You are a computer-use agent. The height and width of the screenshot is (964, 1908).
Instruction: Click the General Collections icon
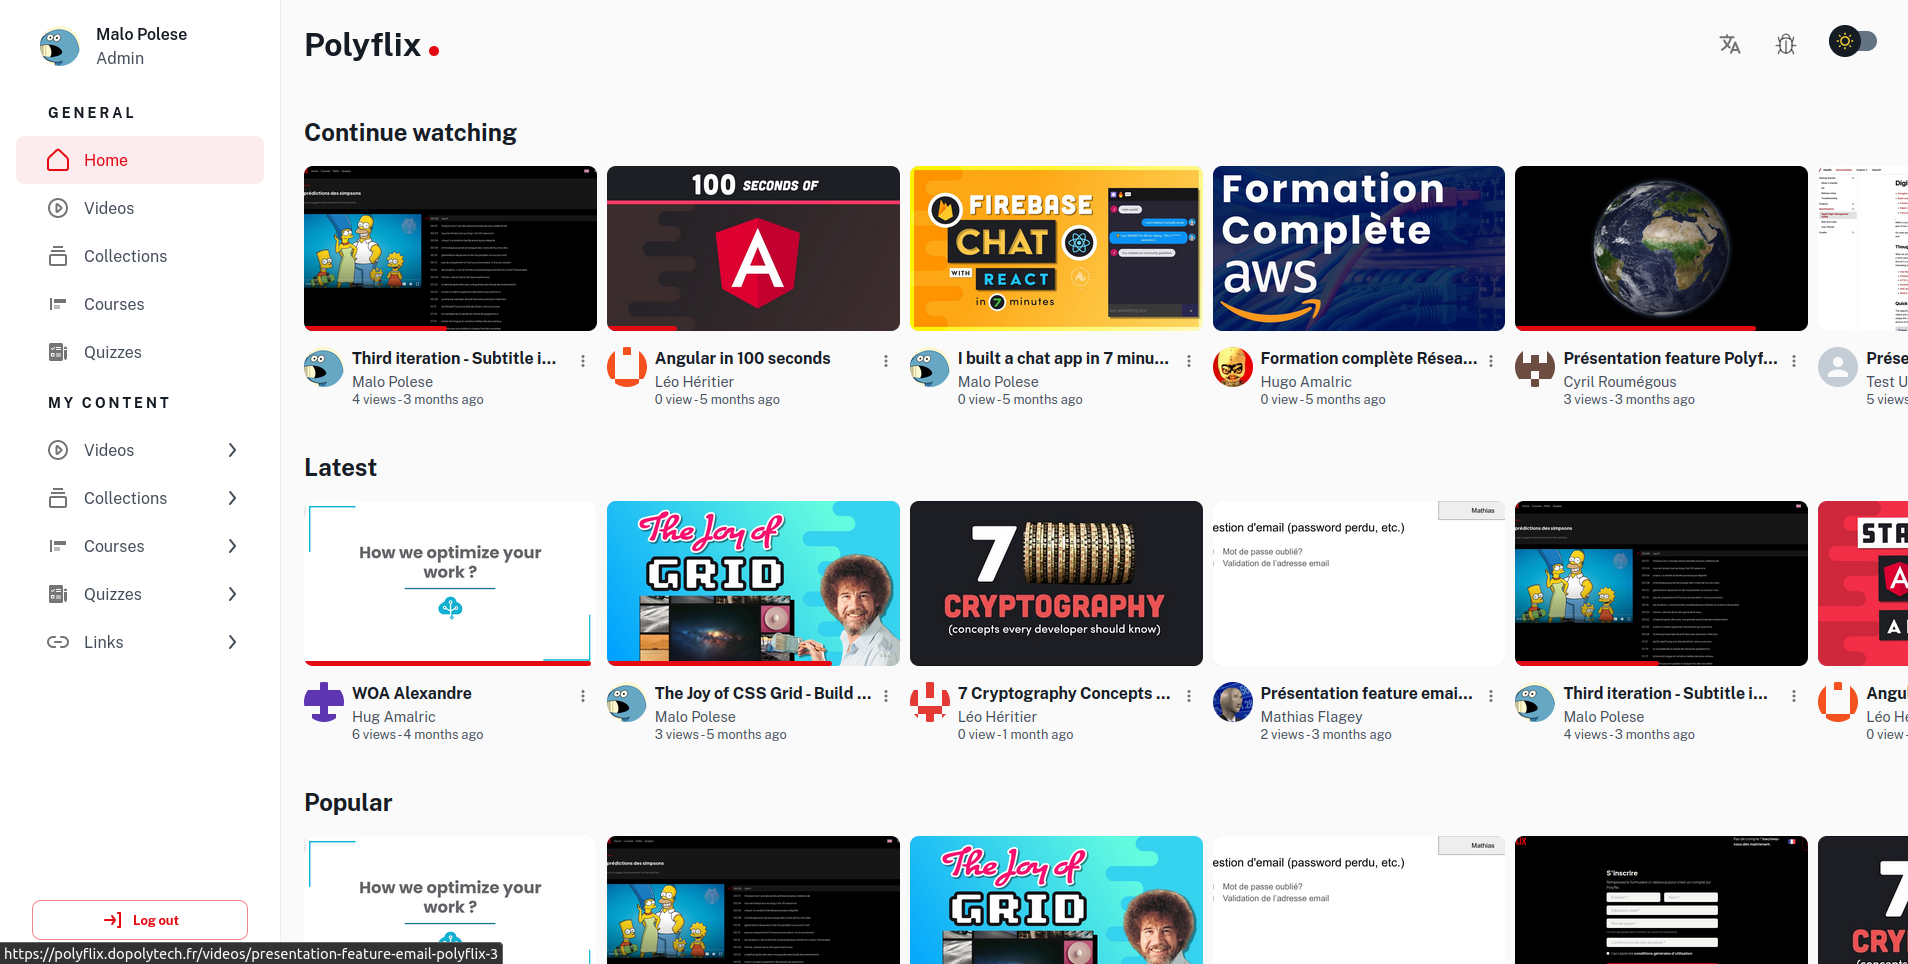[x=58, y=256]
